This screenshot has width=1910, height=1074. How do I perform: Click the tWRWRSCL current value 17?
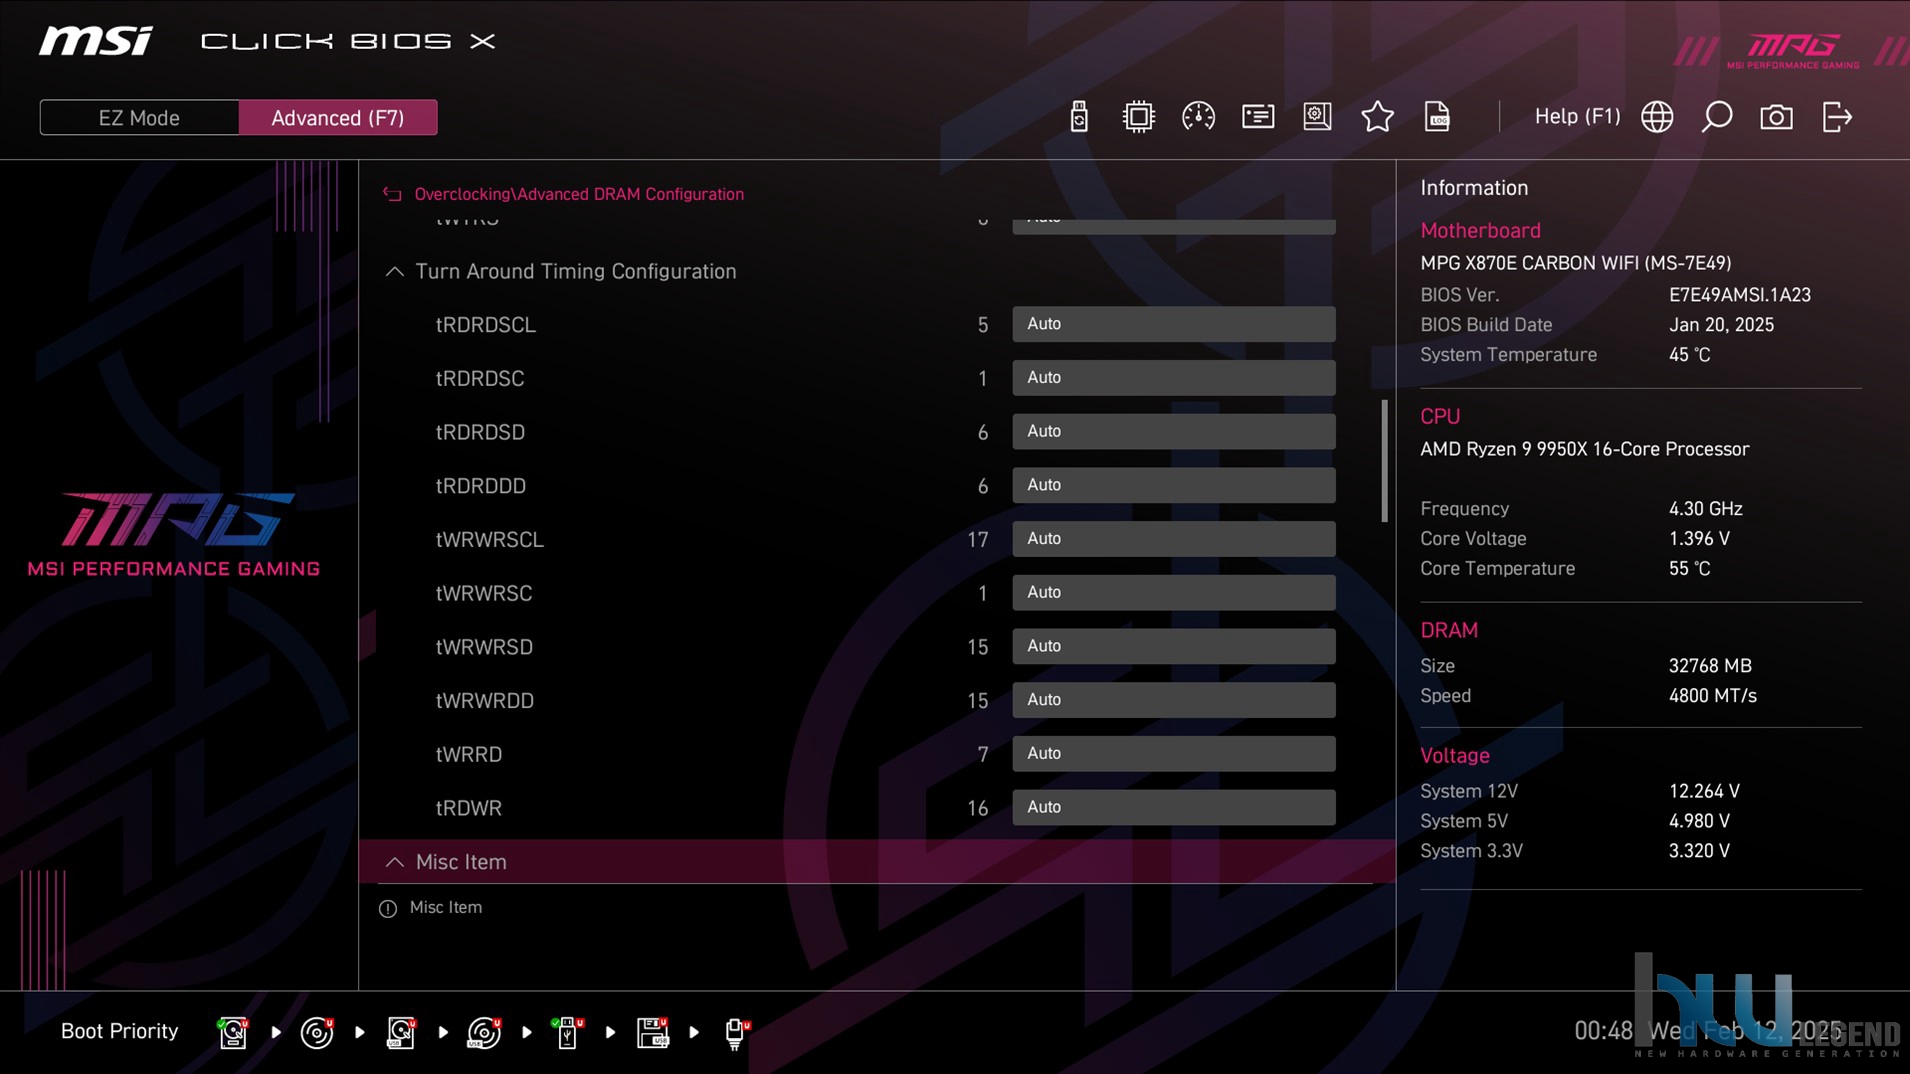tap(977, 540)
